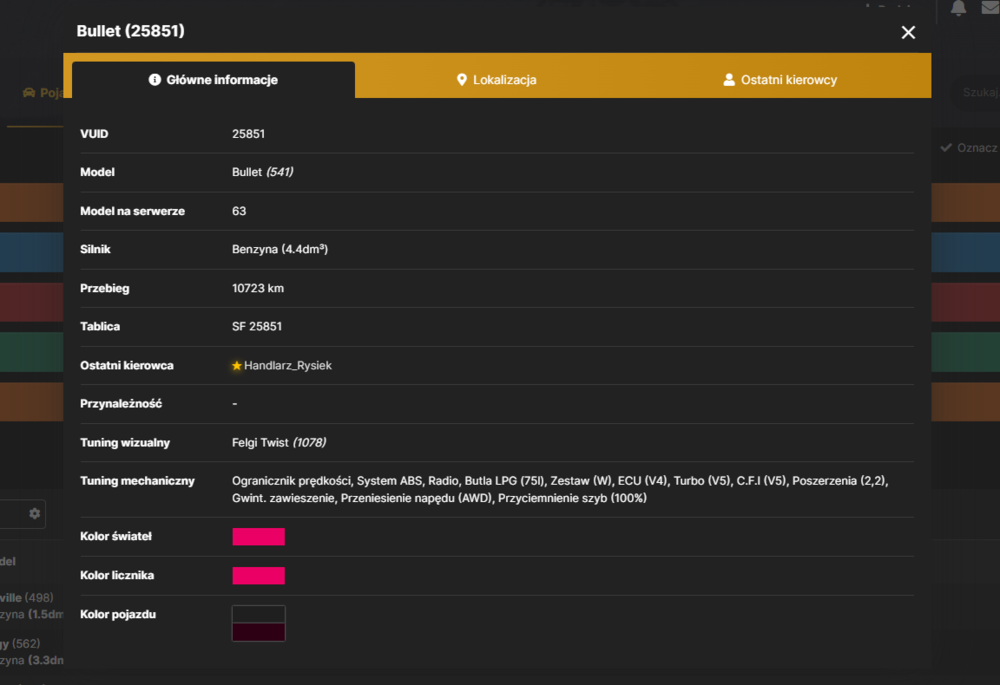
Task: Click the Tuning mechaniczny parts list text
Action: [560, 489]
